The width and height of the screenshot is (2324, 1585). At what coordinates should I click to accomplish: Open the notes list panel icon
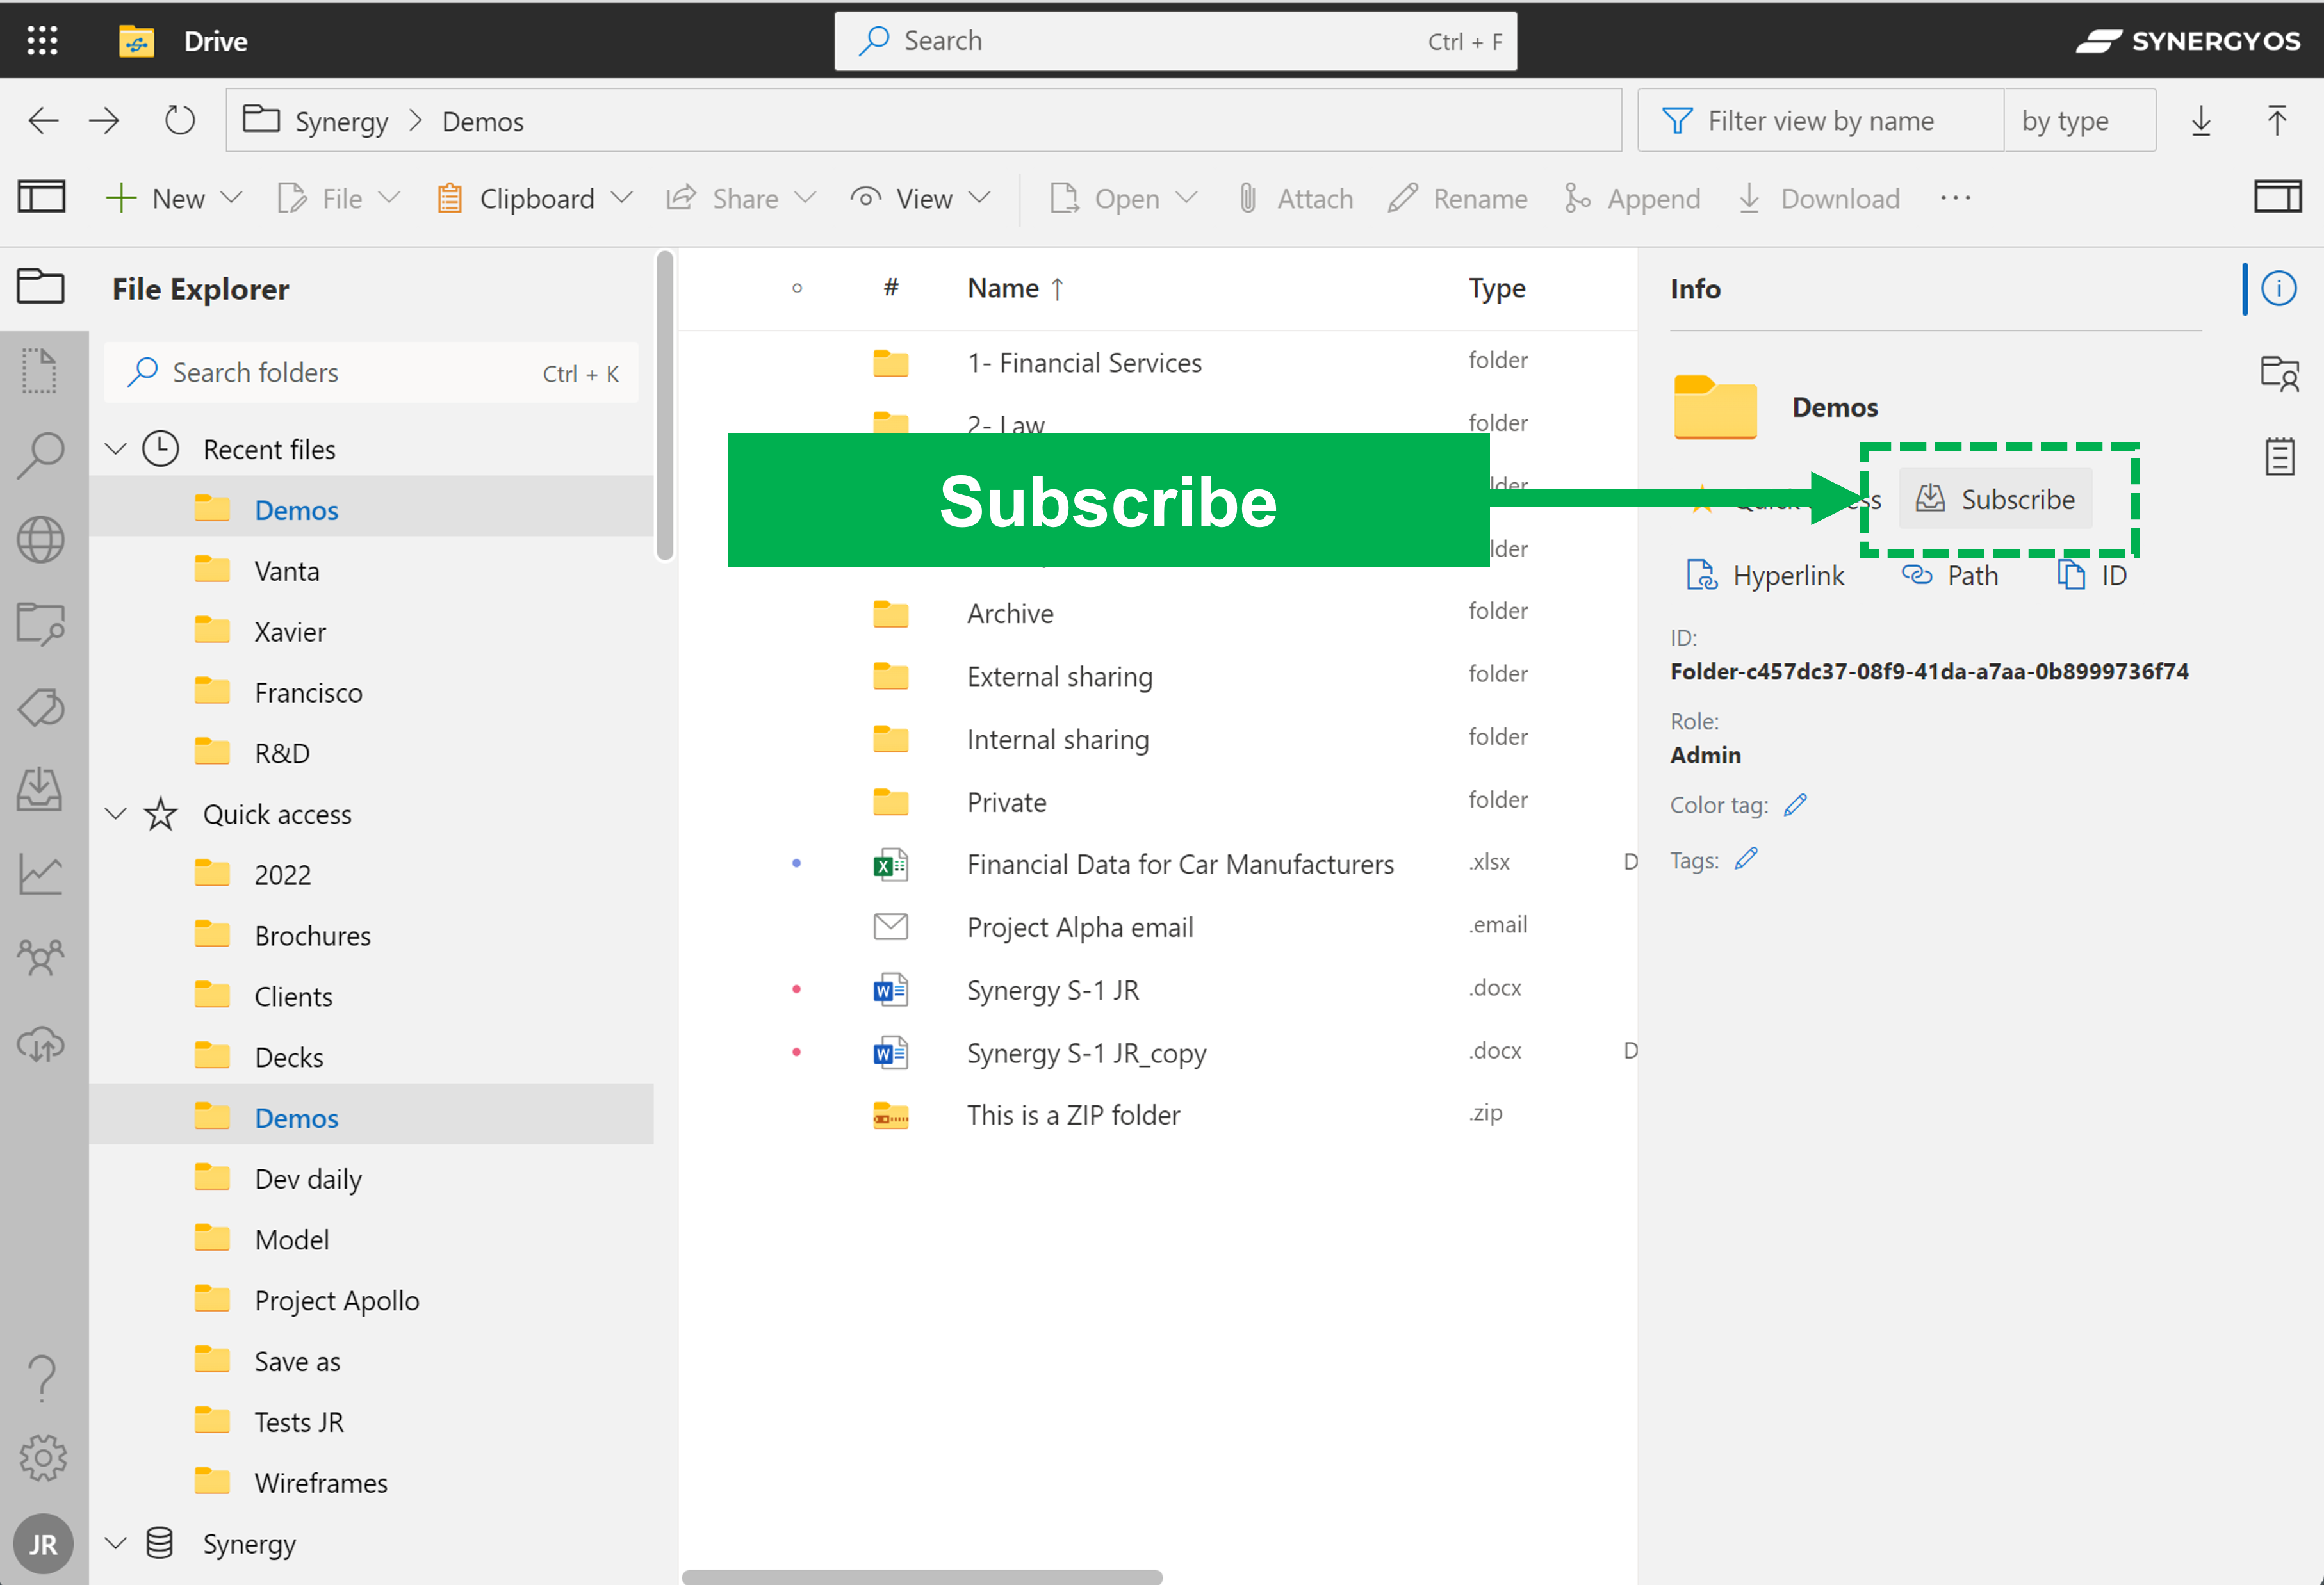pos(2280,457)
